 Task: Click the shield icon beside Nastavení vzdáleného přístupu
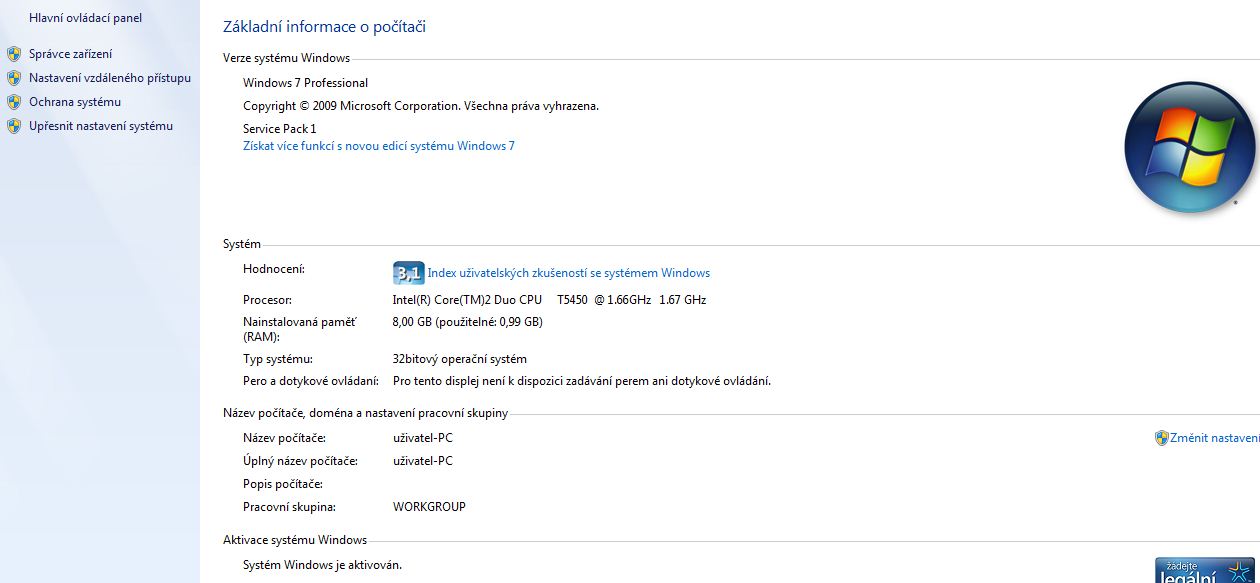14,78
